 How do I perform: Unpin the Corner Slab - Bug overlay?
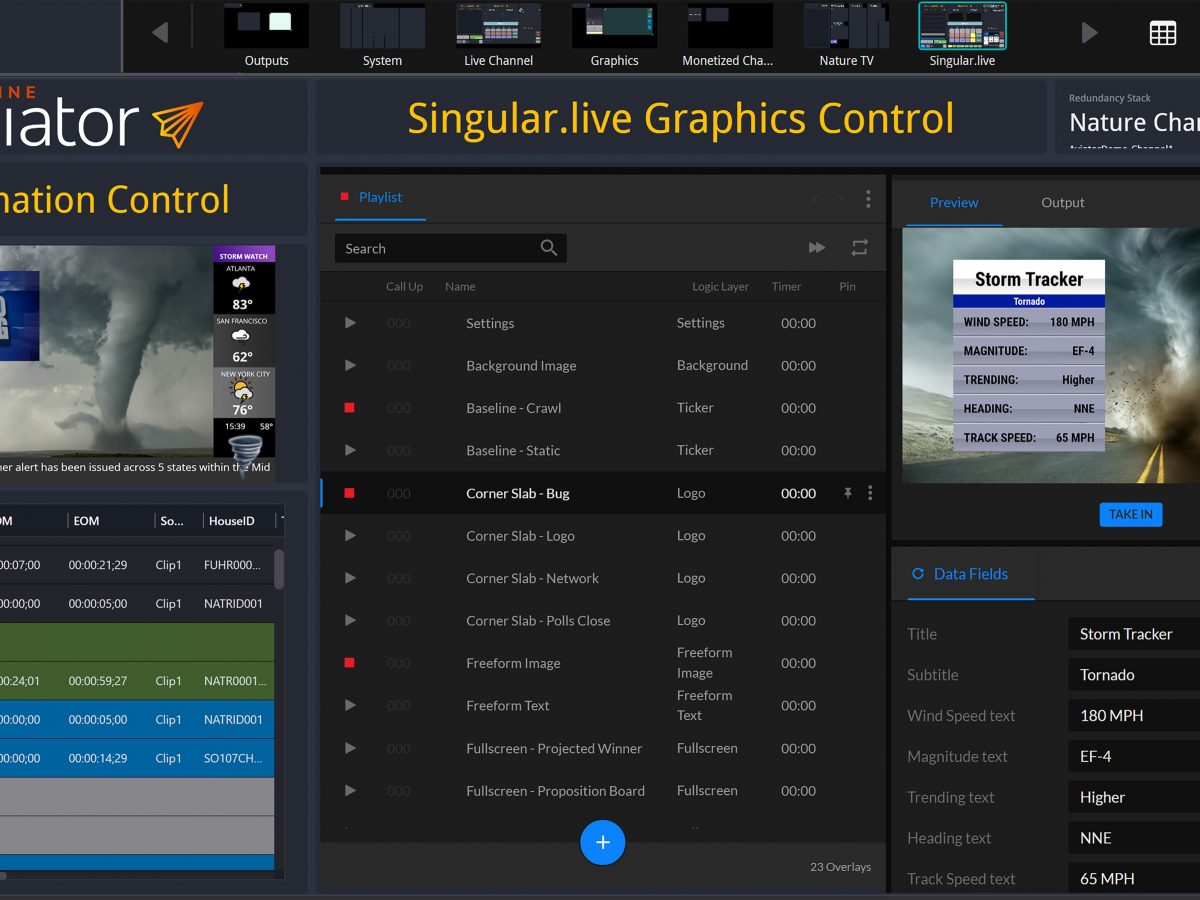click(x=845, y=493)
